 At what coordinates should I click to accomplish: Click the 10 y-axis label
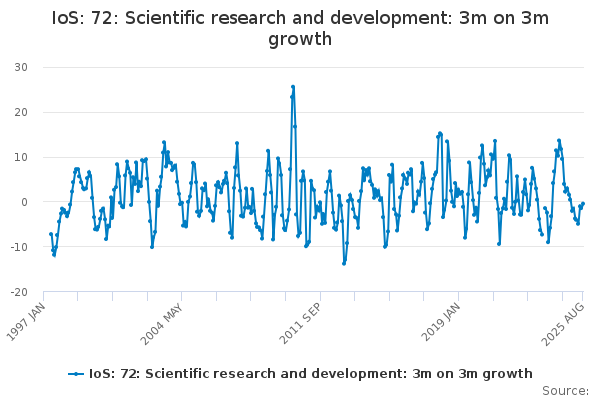[x=21, y=157]
